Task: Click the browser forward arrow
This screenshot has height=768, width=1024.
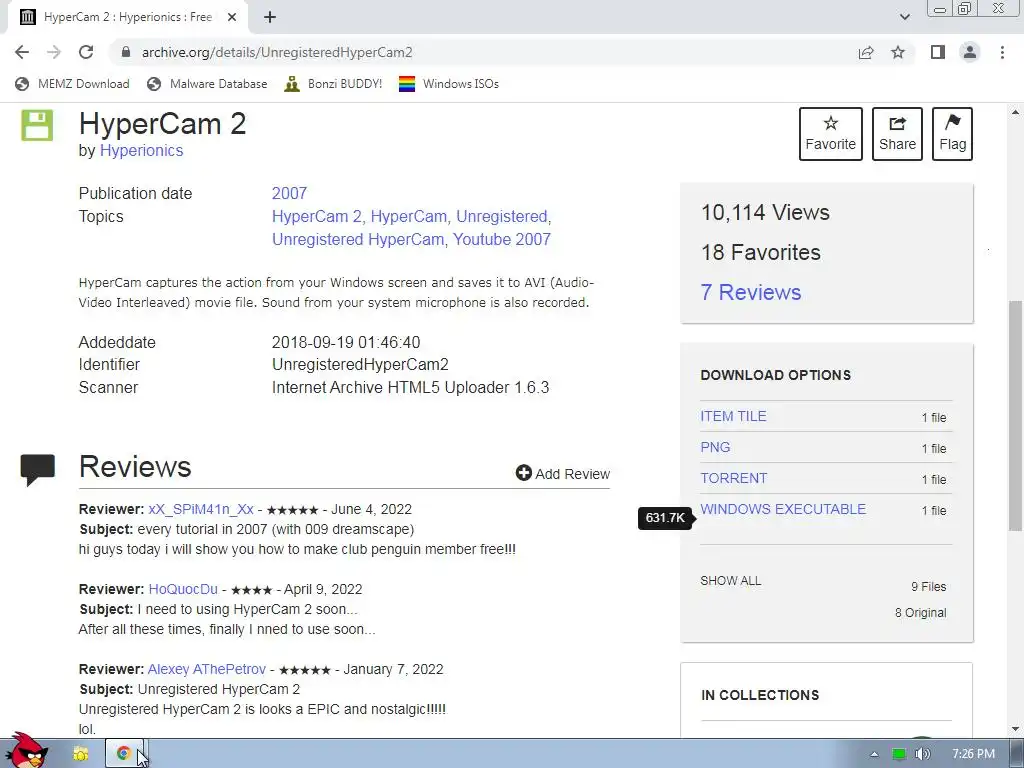Action: 54,52
